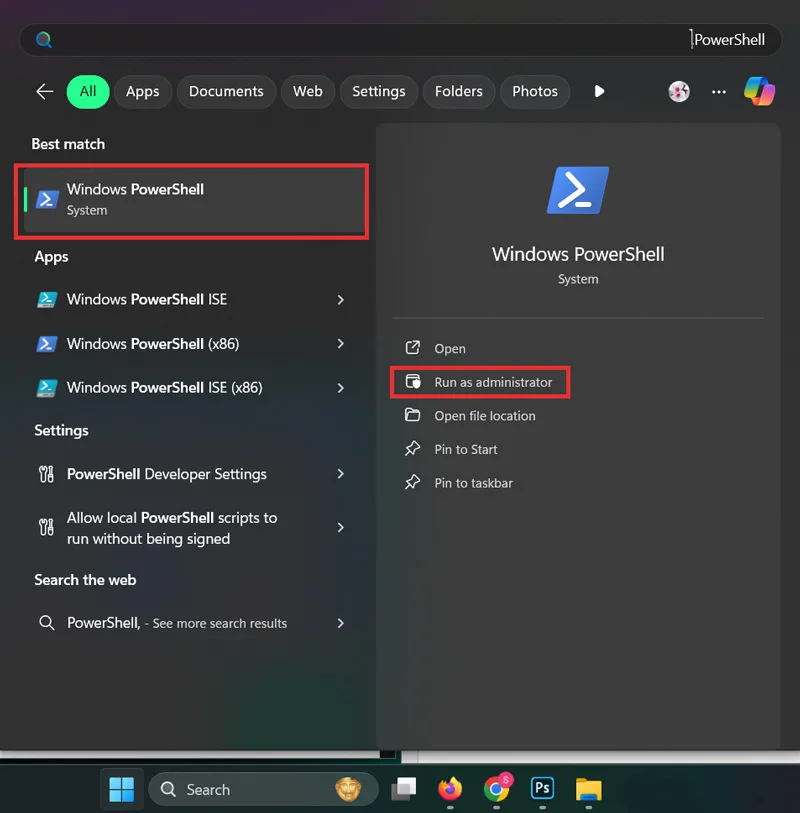Open the user profile avatar
The height and width of the screenshot is (813, 800).
pos(679,92)
